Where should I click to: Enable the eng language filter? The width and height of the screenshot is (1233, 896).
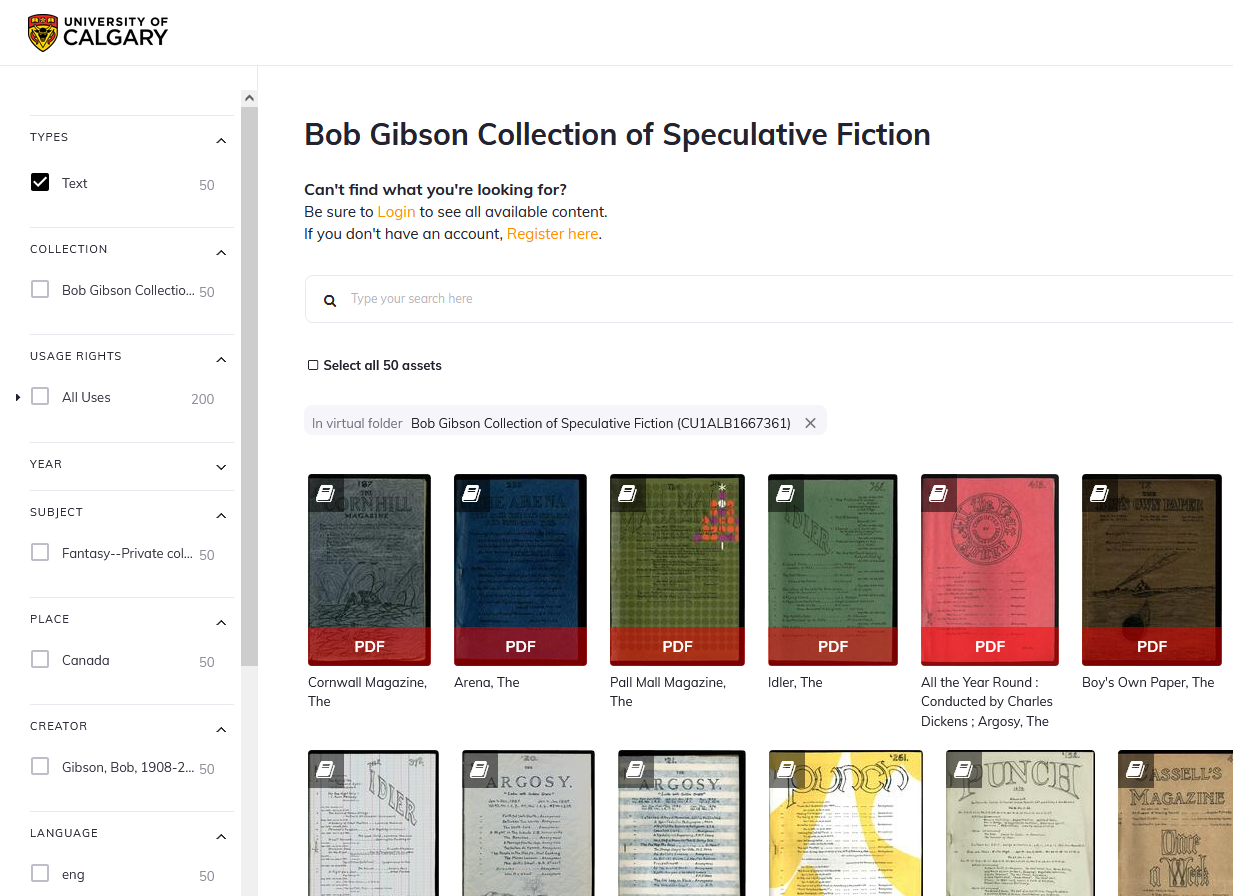[40, 874]
